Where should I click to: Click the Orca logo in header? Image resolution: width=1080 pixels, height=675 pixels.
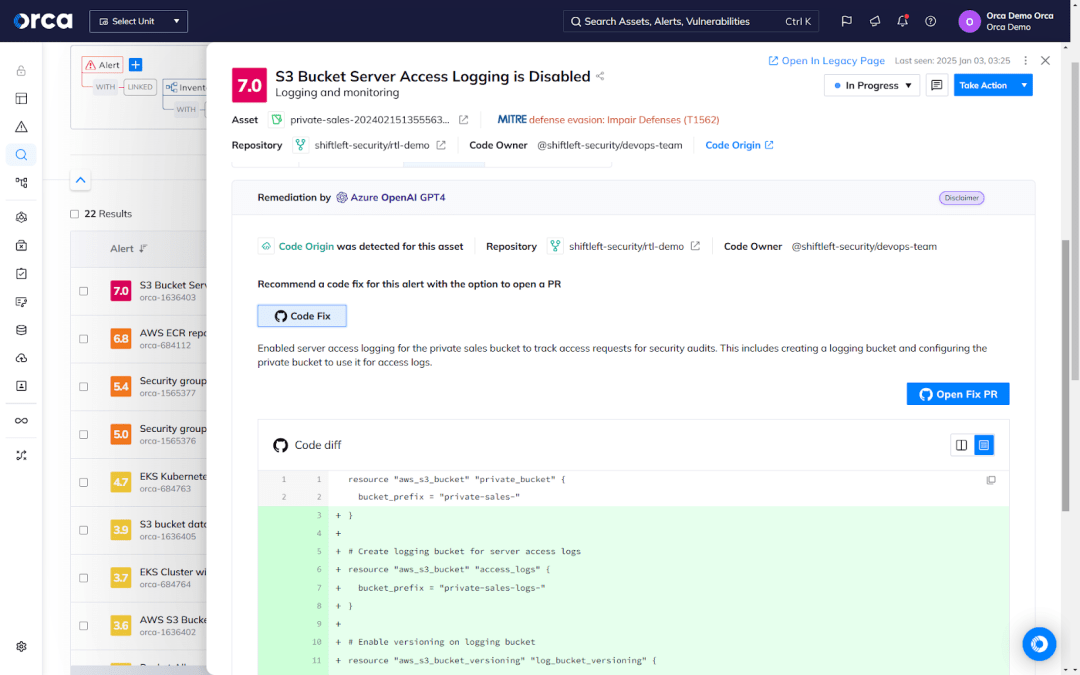(43, 21)
